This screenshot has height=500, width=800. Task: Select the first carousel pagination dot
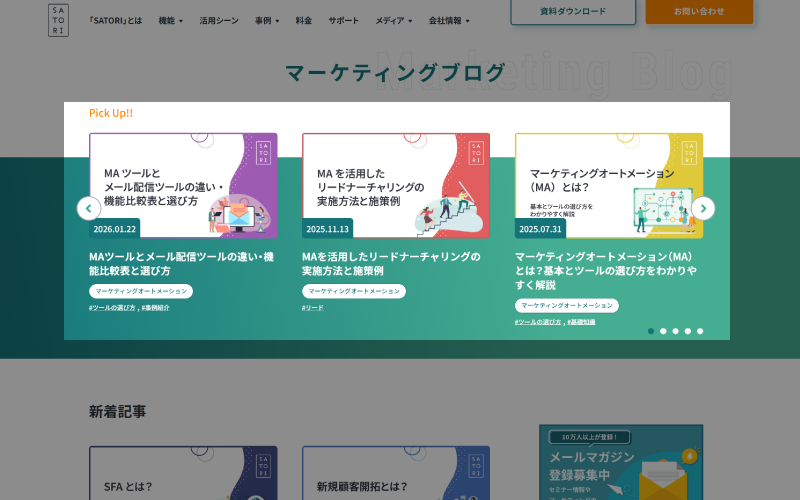click(651, 331)
